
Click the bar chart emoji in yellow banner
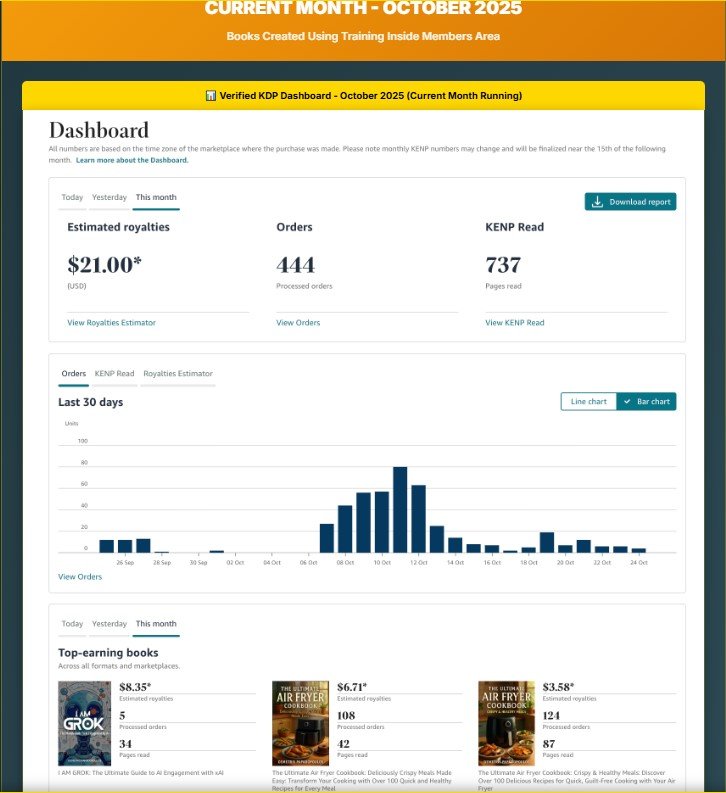(211, 96)
